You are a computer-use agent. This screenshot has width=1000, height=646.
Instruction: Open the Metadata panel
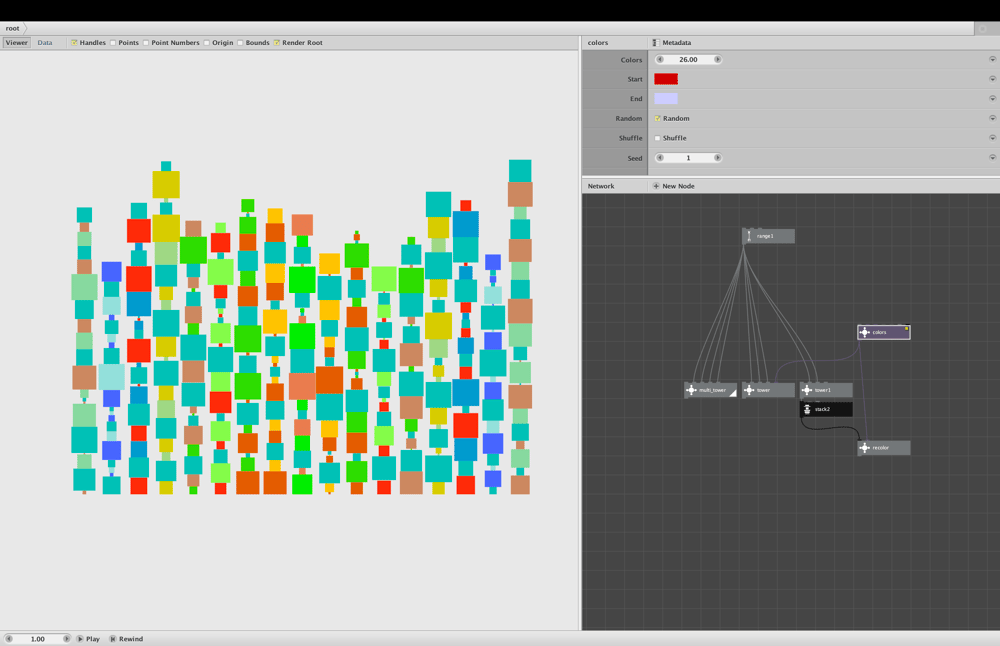point(672,43)
